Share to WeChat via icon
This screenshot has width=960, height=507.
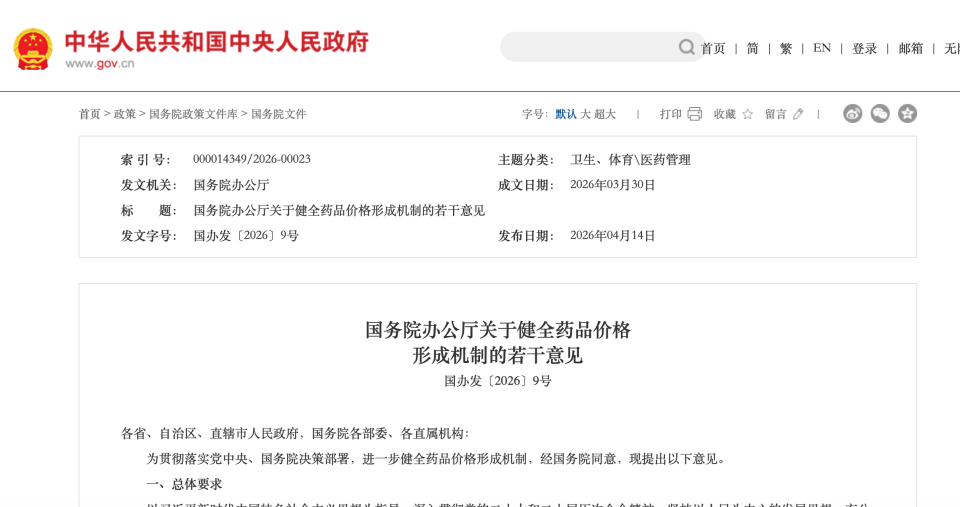[x=880, y=113]
